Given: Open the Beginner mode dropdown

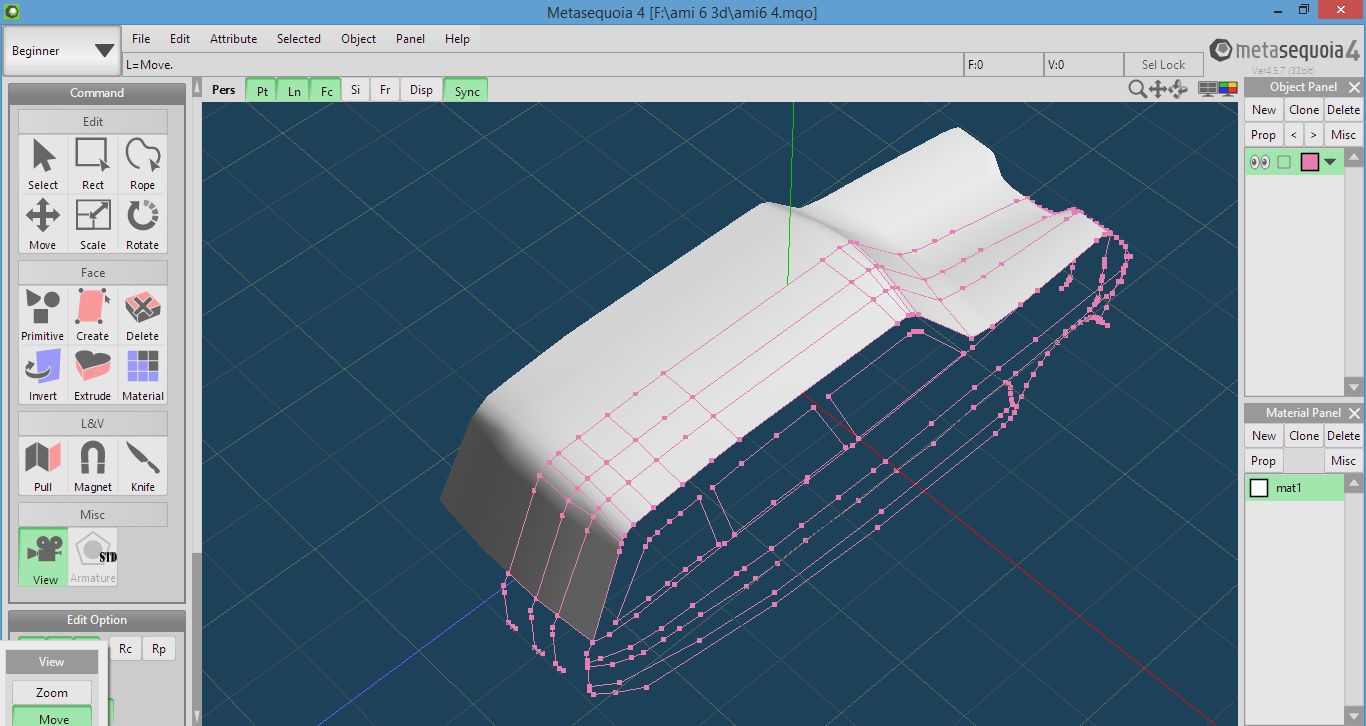Looking at the screenshot, I should click(63, 51).
